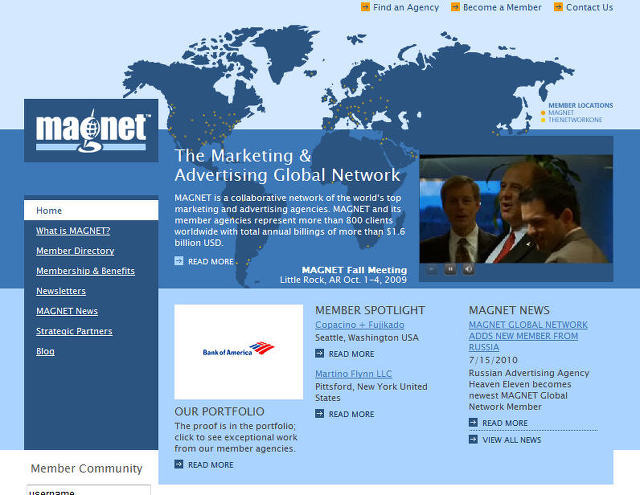This screenshot has height=495, width=640.
Task: Open MAGNET News in the sidebar
Action: [x=67, y=311]
